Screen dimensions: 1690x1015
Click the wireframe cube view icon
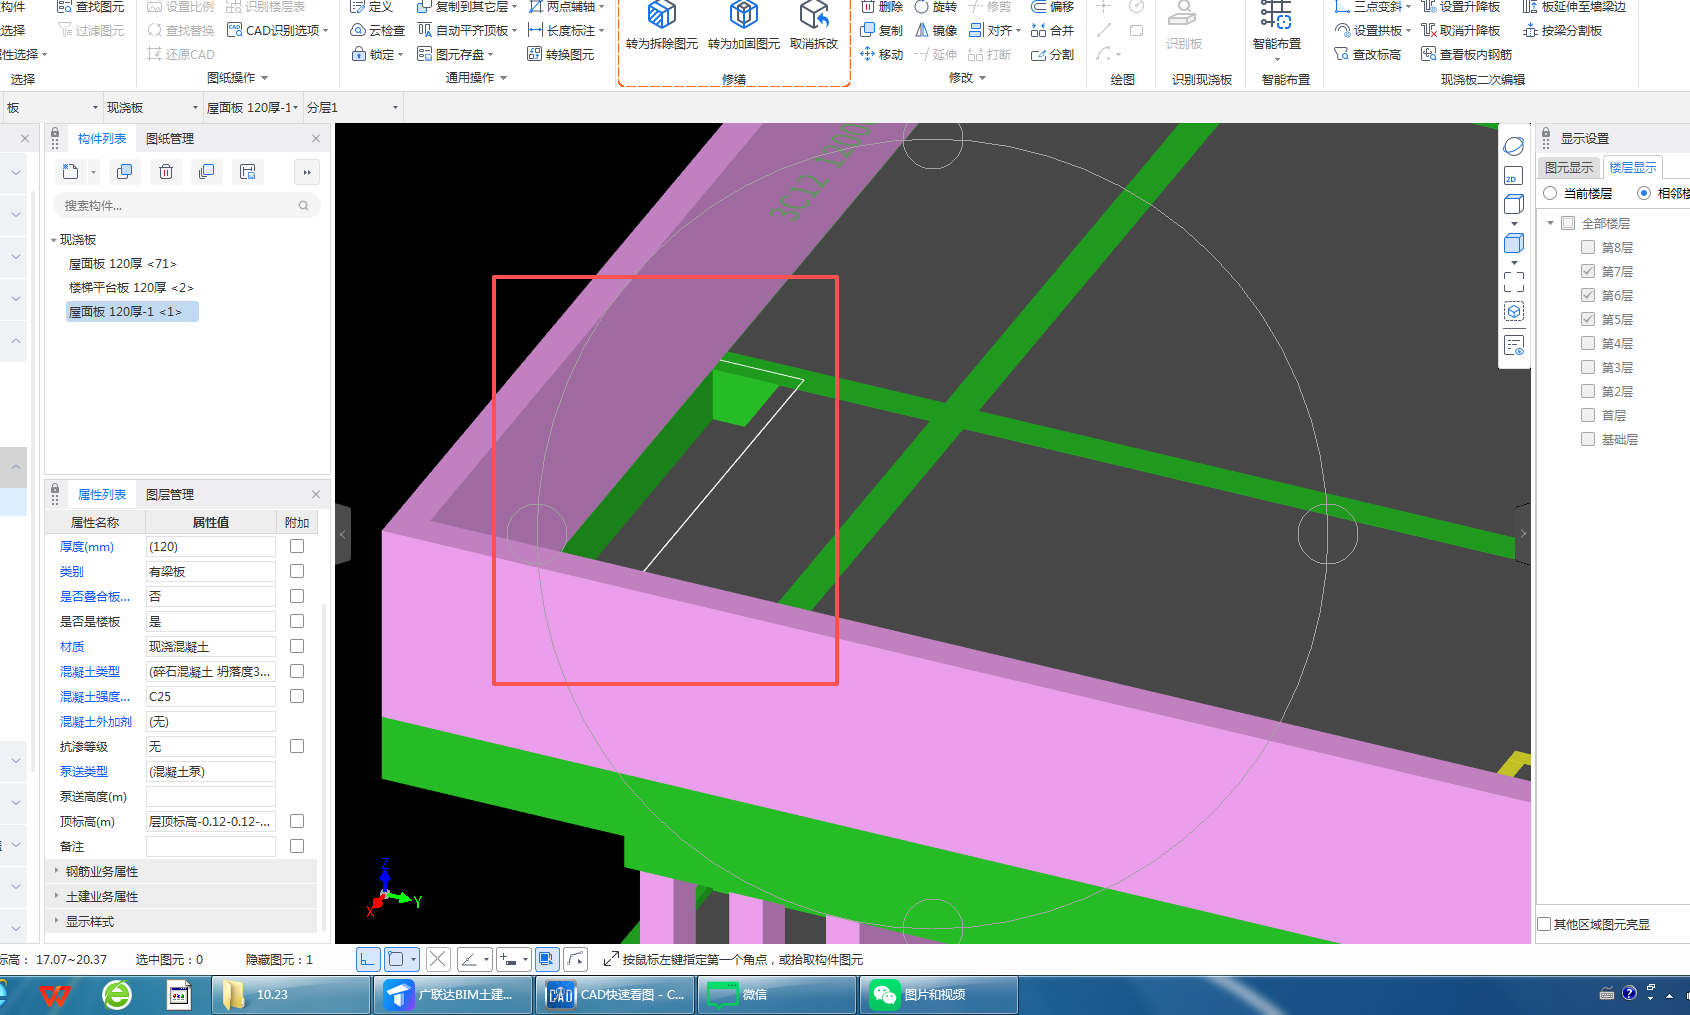click(1514, 204)
